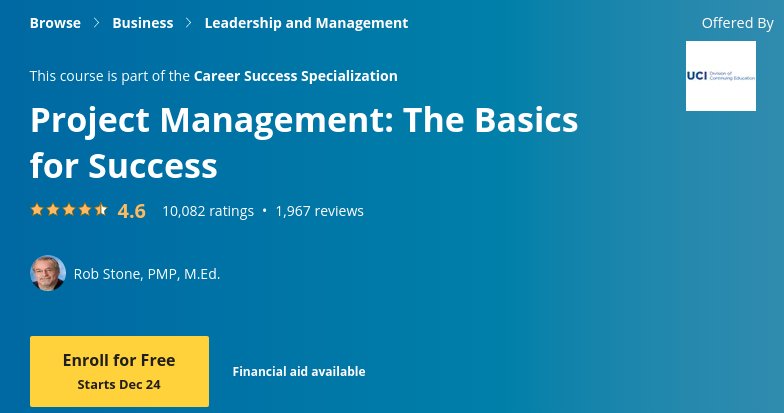Viewport: 784px width, 413px height.
Task: Open the Business breadcrumb category
Action: point(142,23)
